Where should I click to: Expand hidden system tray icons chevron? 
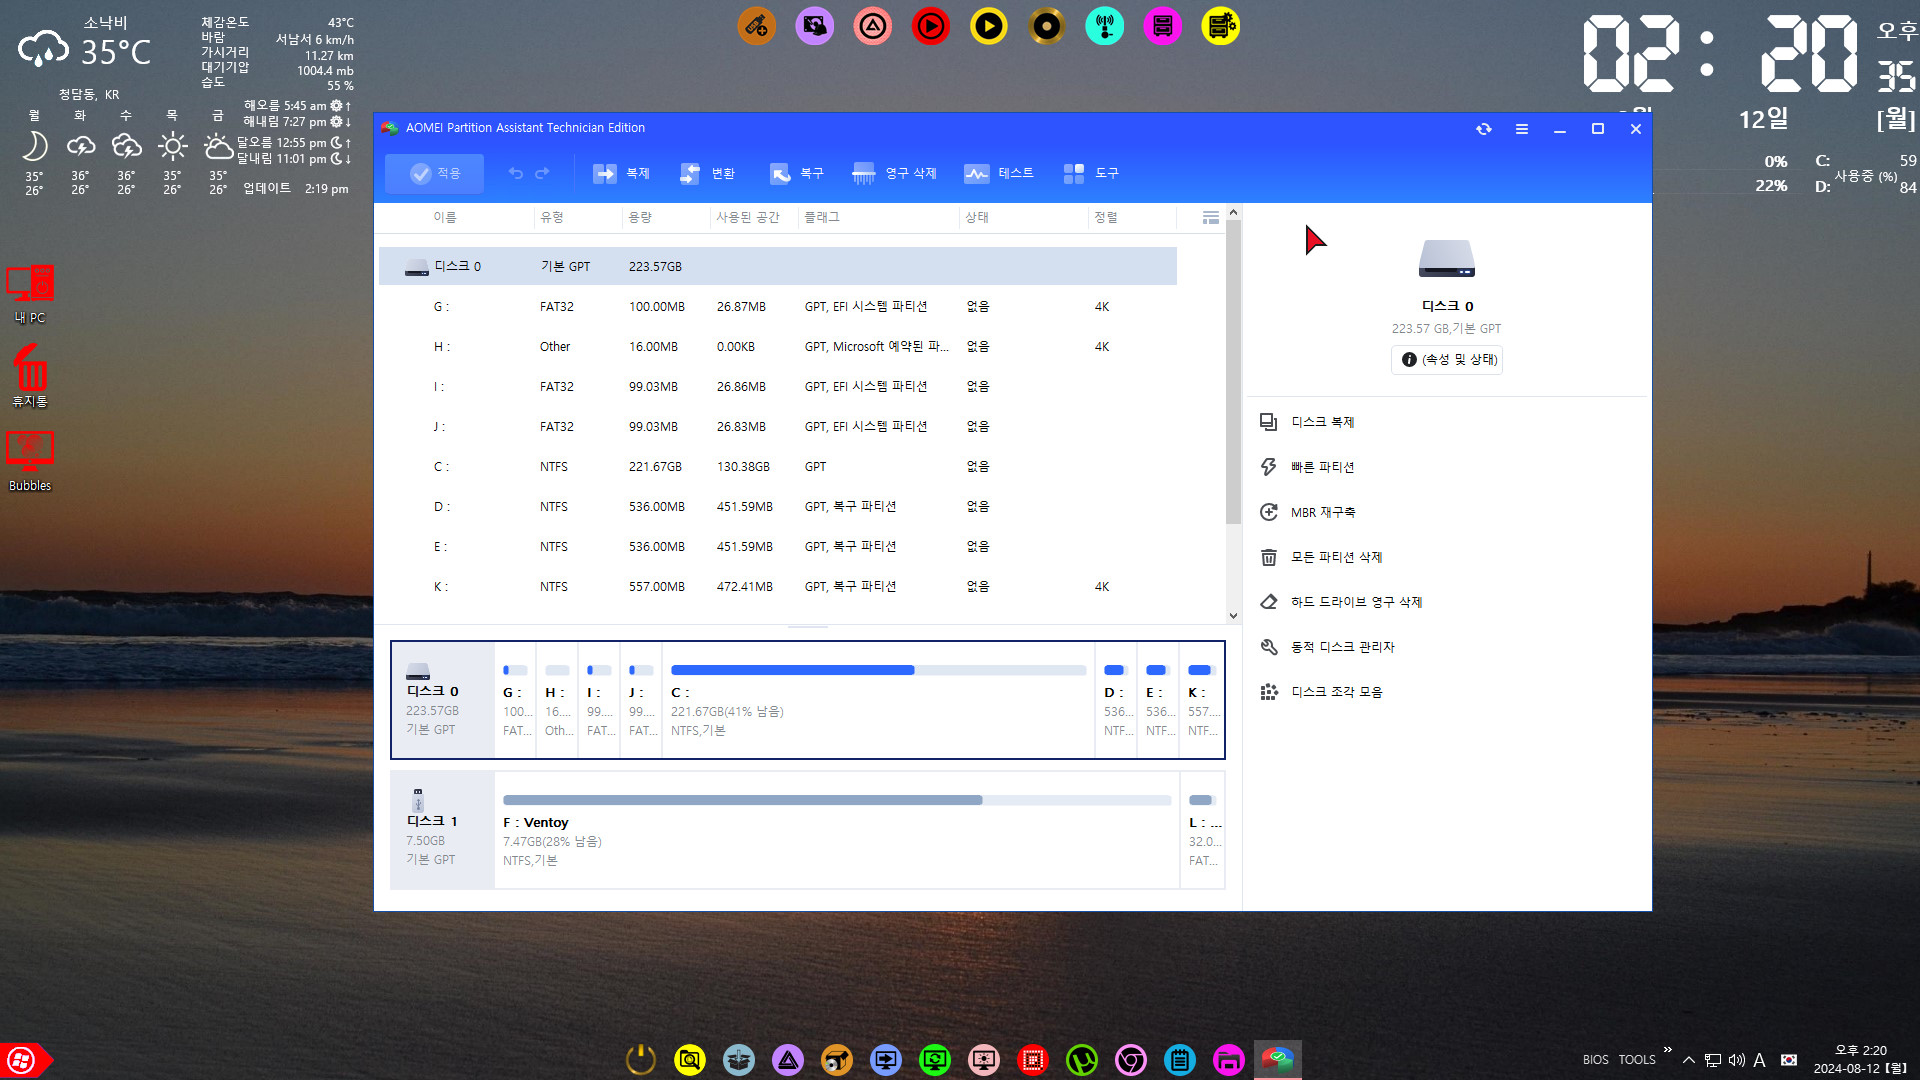pyautogui.click(x=1689, y=1060)
